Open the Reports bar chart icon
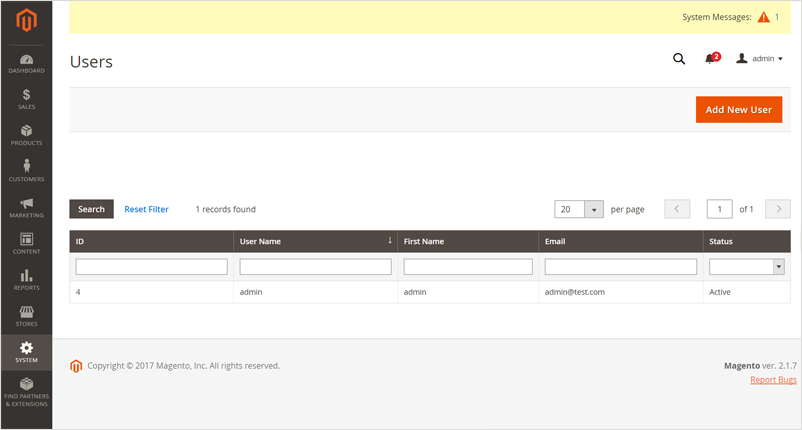Viewport: 802px width, 430px height. [26, 279]
